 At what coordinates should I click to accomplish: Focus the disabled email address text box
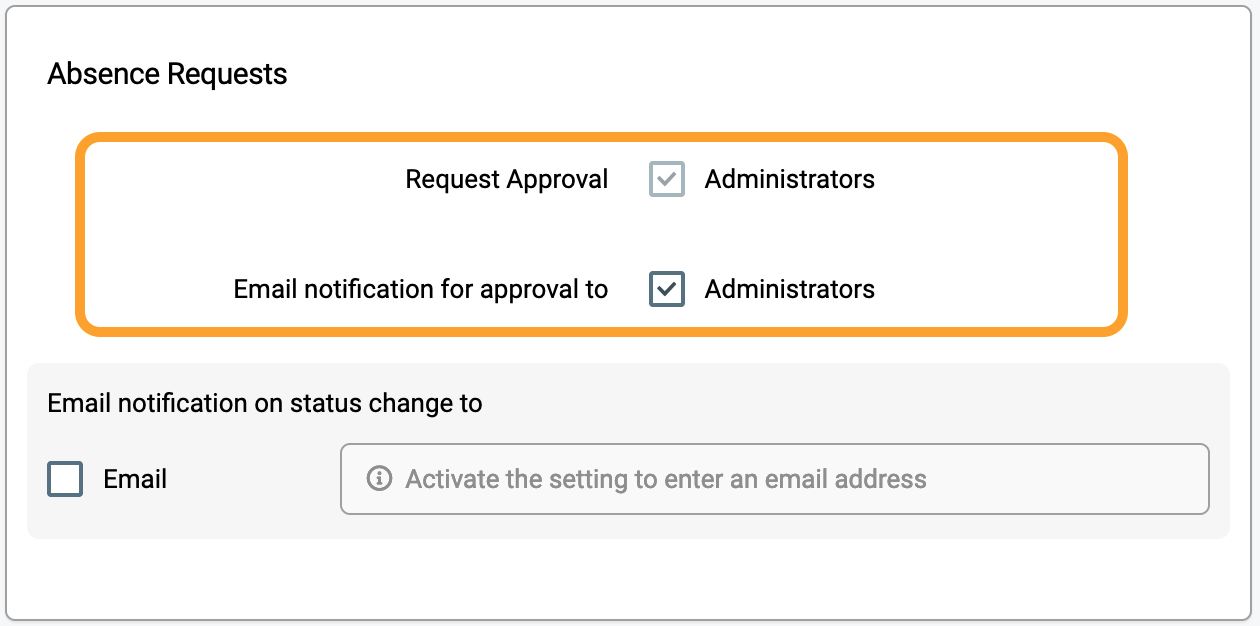775,479
